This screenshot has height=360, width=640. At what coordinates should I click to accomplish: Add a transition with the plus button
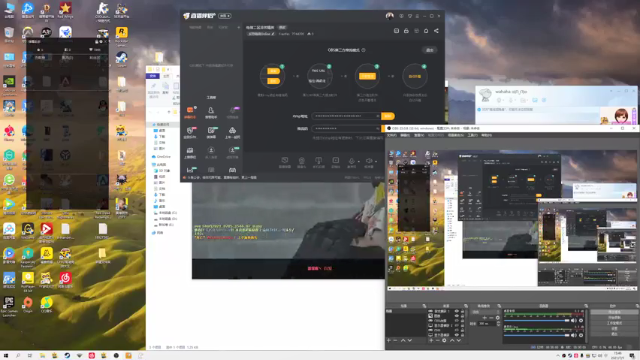point(484,318)
